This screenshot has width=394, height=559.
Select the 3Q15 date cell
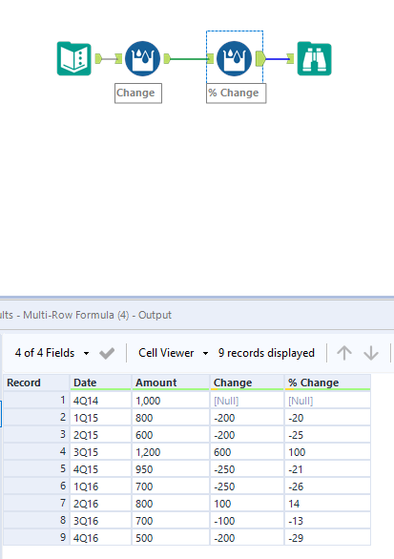point(101,452)
